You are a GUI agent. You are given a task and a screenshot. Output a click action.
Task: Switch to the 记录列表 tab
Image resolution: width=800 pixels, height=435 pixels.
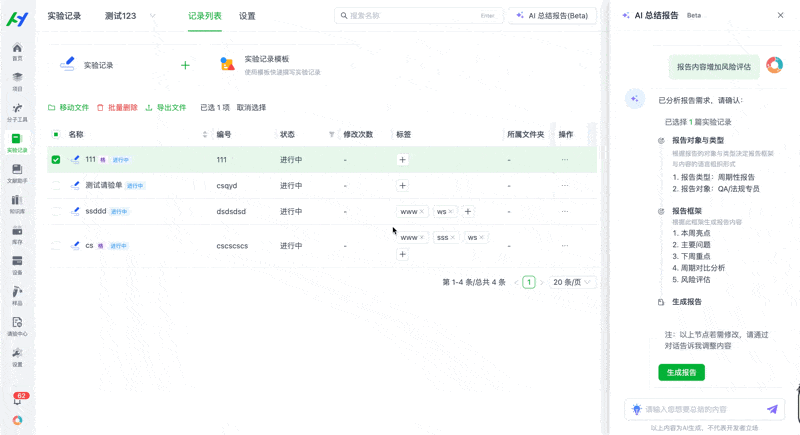click(x=205, y=16)
